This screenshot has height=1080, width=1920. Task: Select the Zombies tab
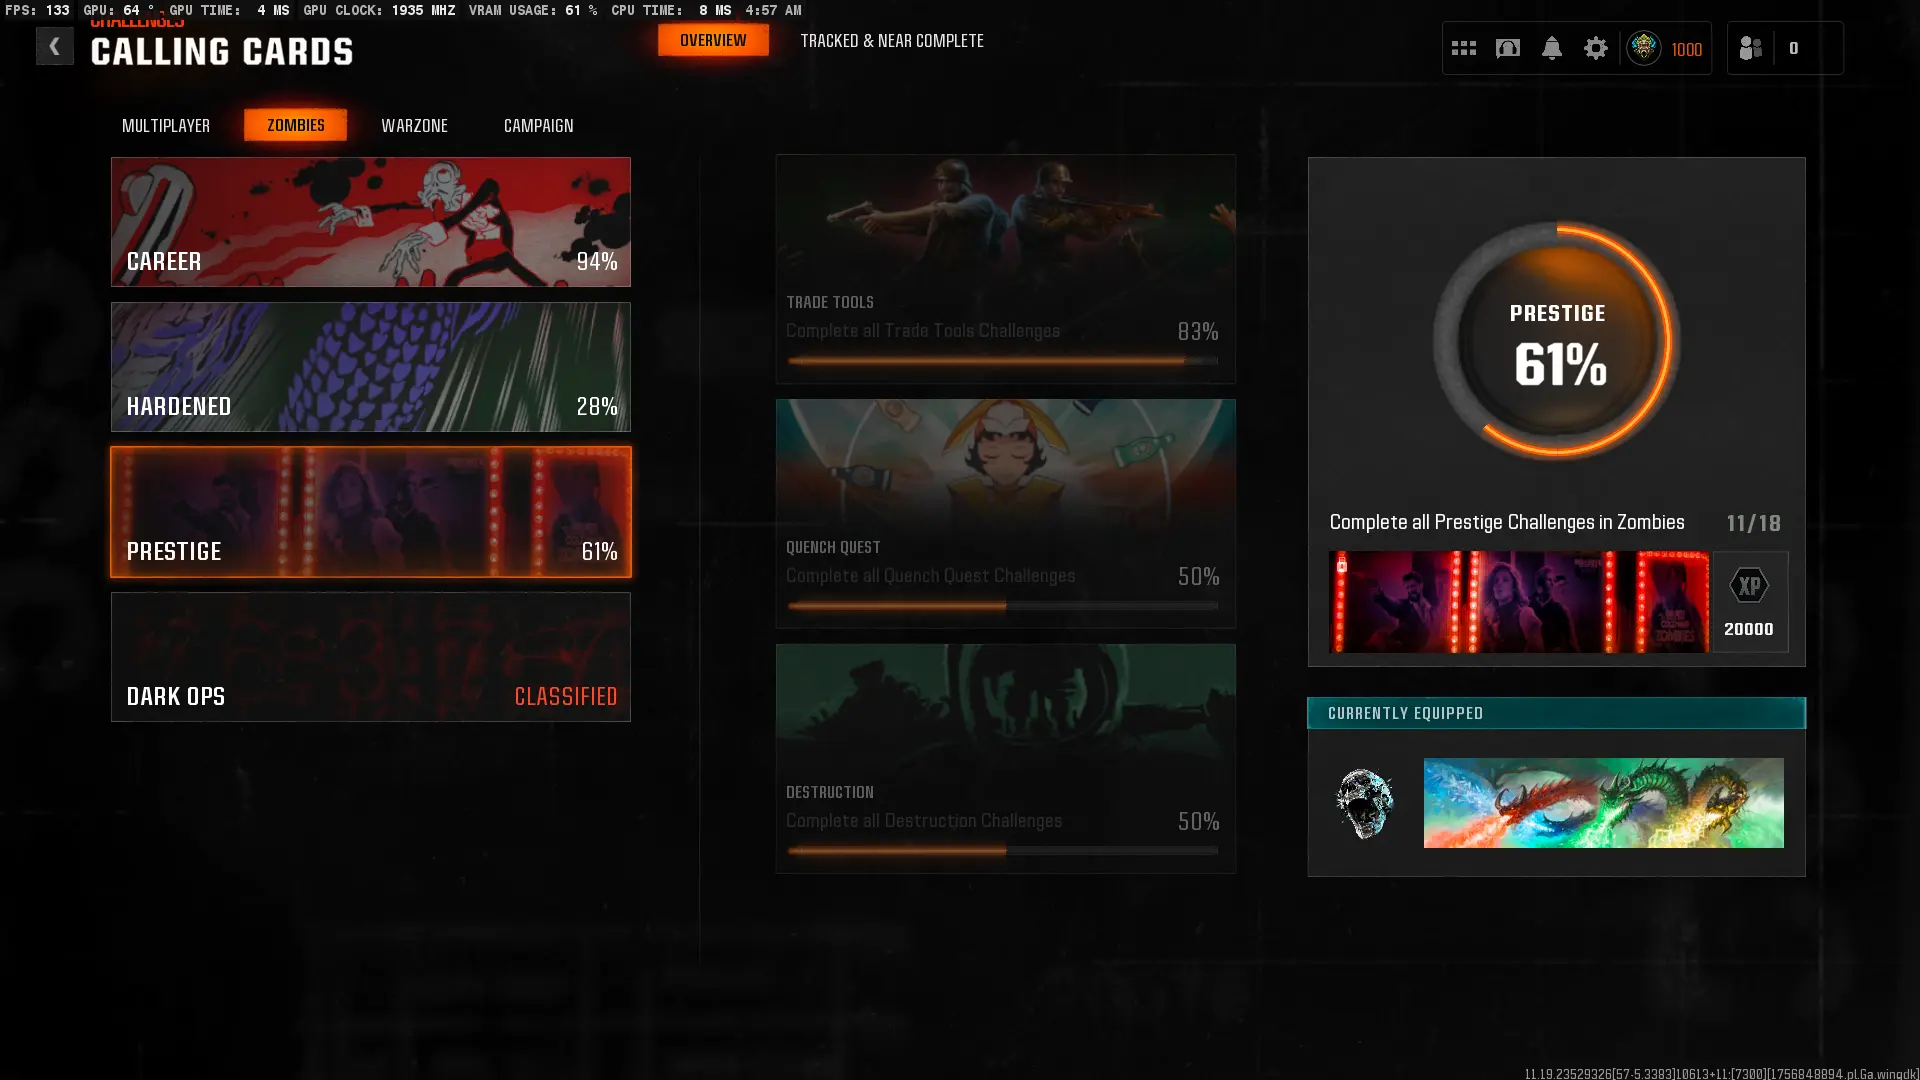295,126
